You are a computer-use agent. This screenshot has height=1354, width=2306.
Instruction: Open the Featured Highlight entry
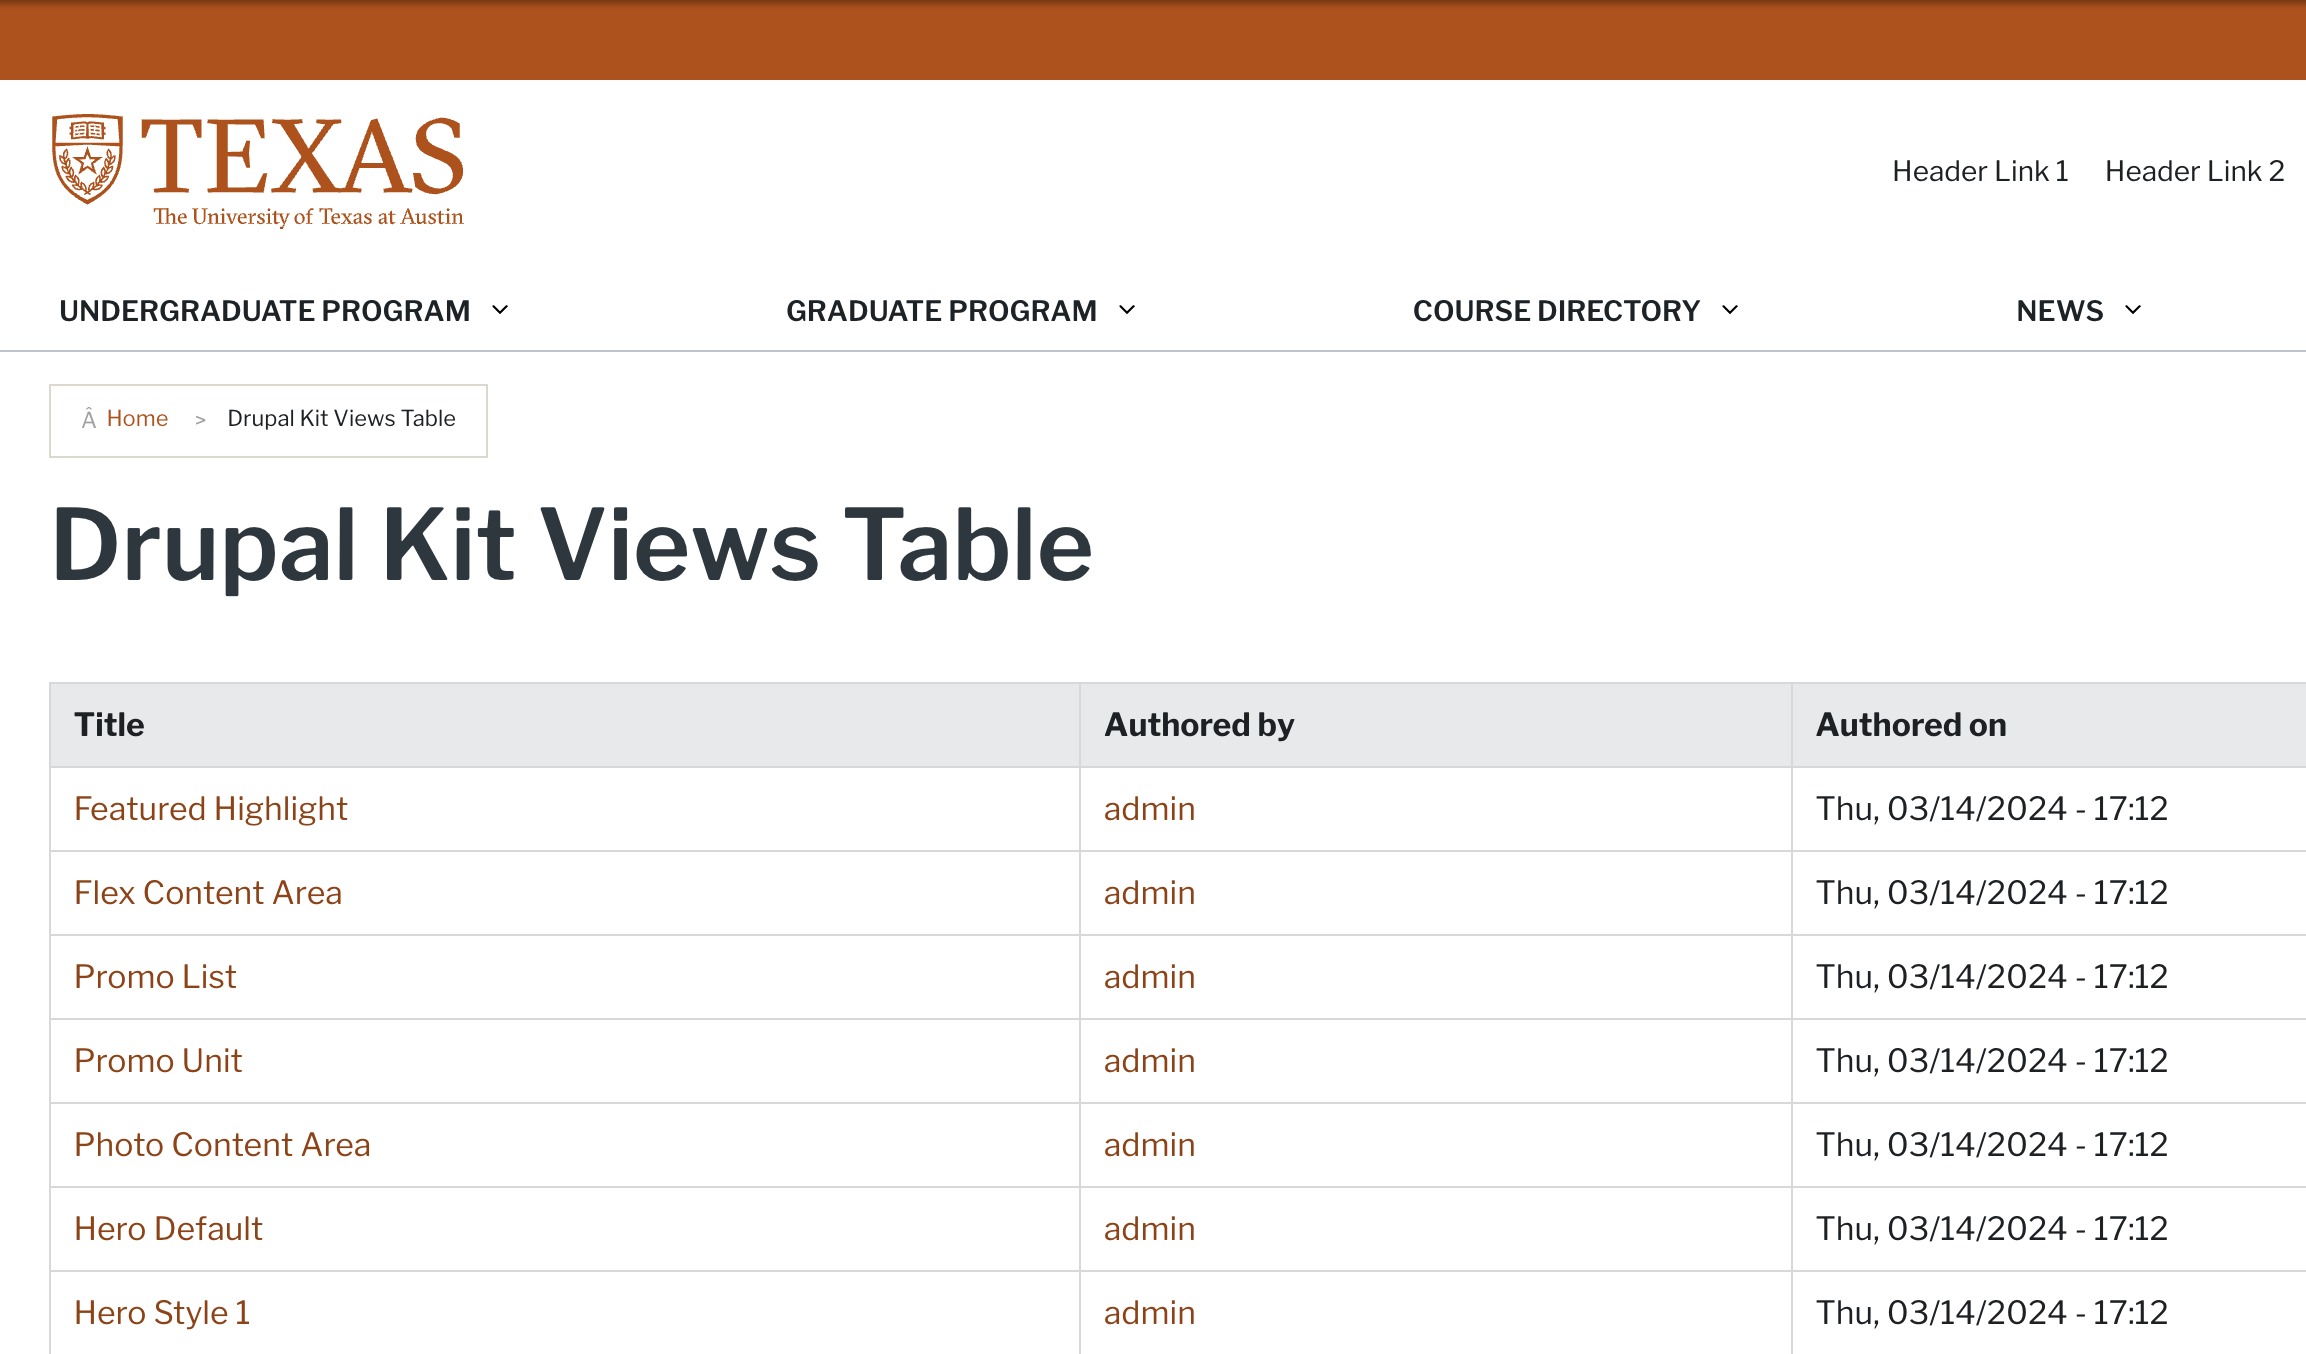click(x=210, y=809)
